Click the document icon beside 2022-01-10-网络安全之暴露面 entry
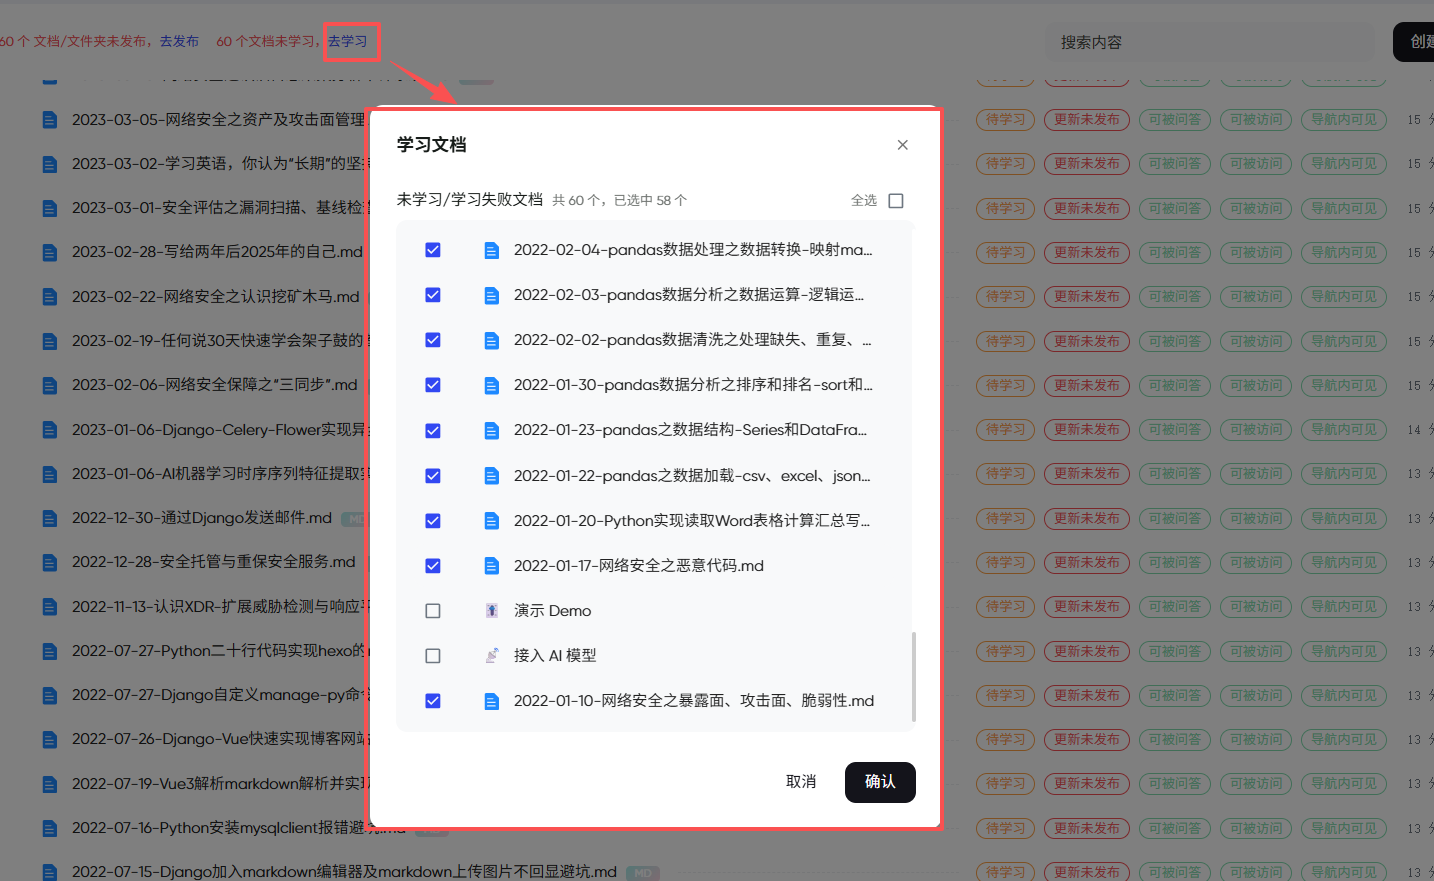Image resolution: width=1434 pixels, height=881 pixels. tap(492, 700)
